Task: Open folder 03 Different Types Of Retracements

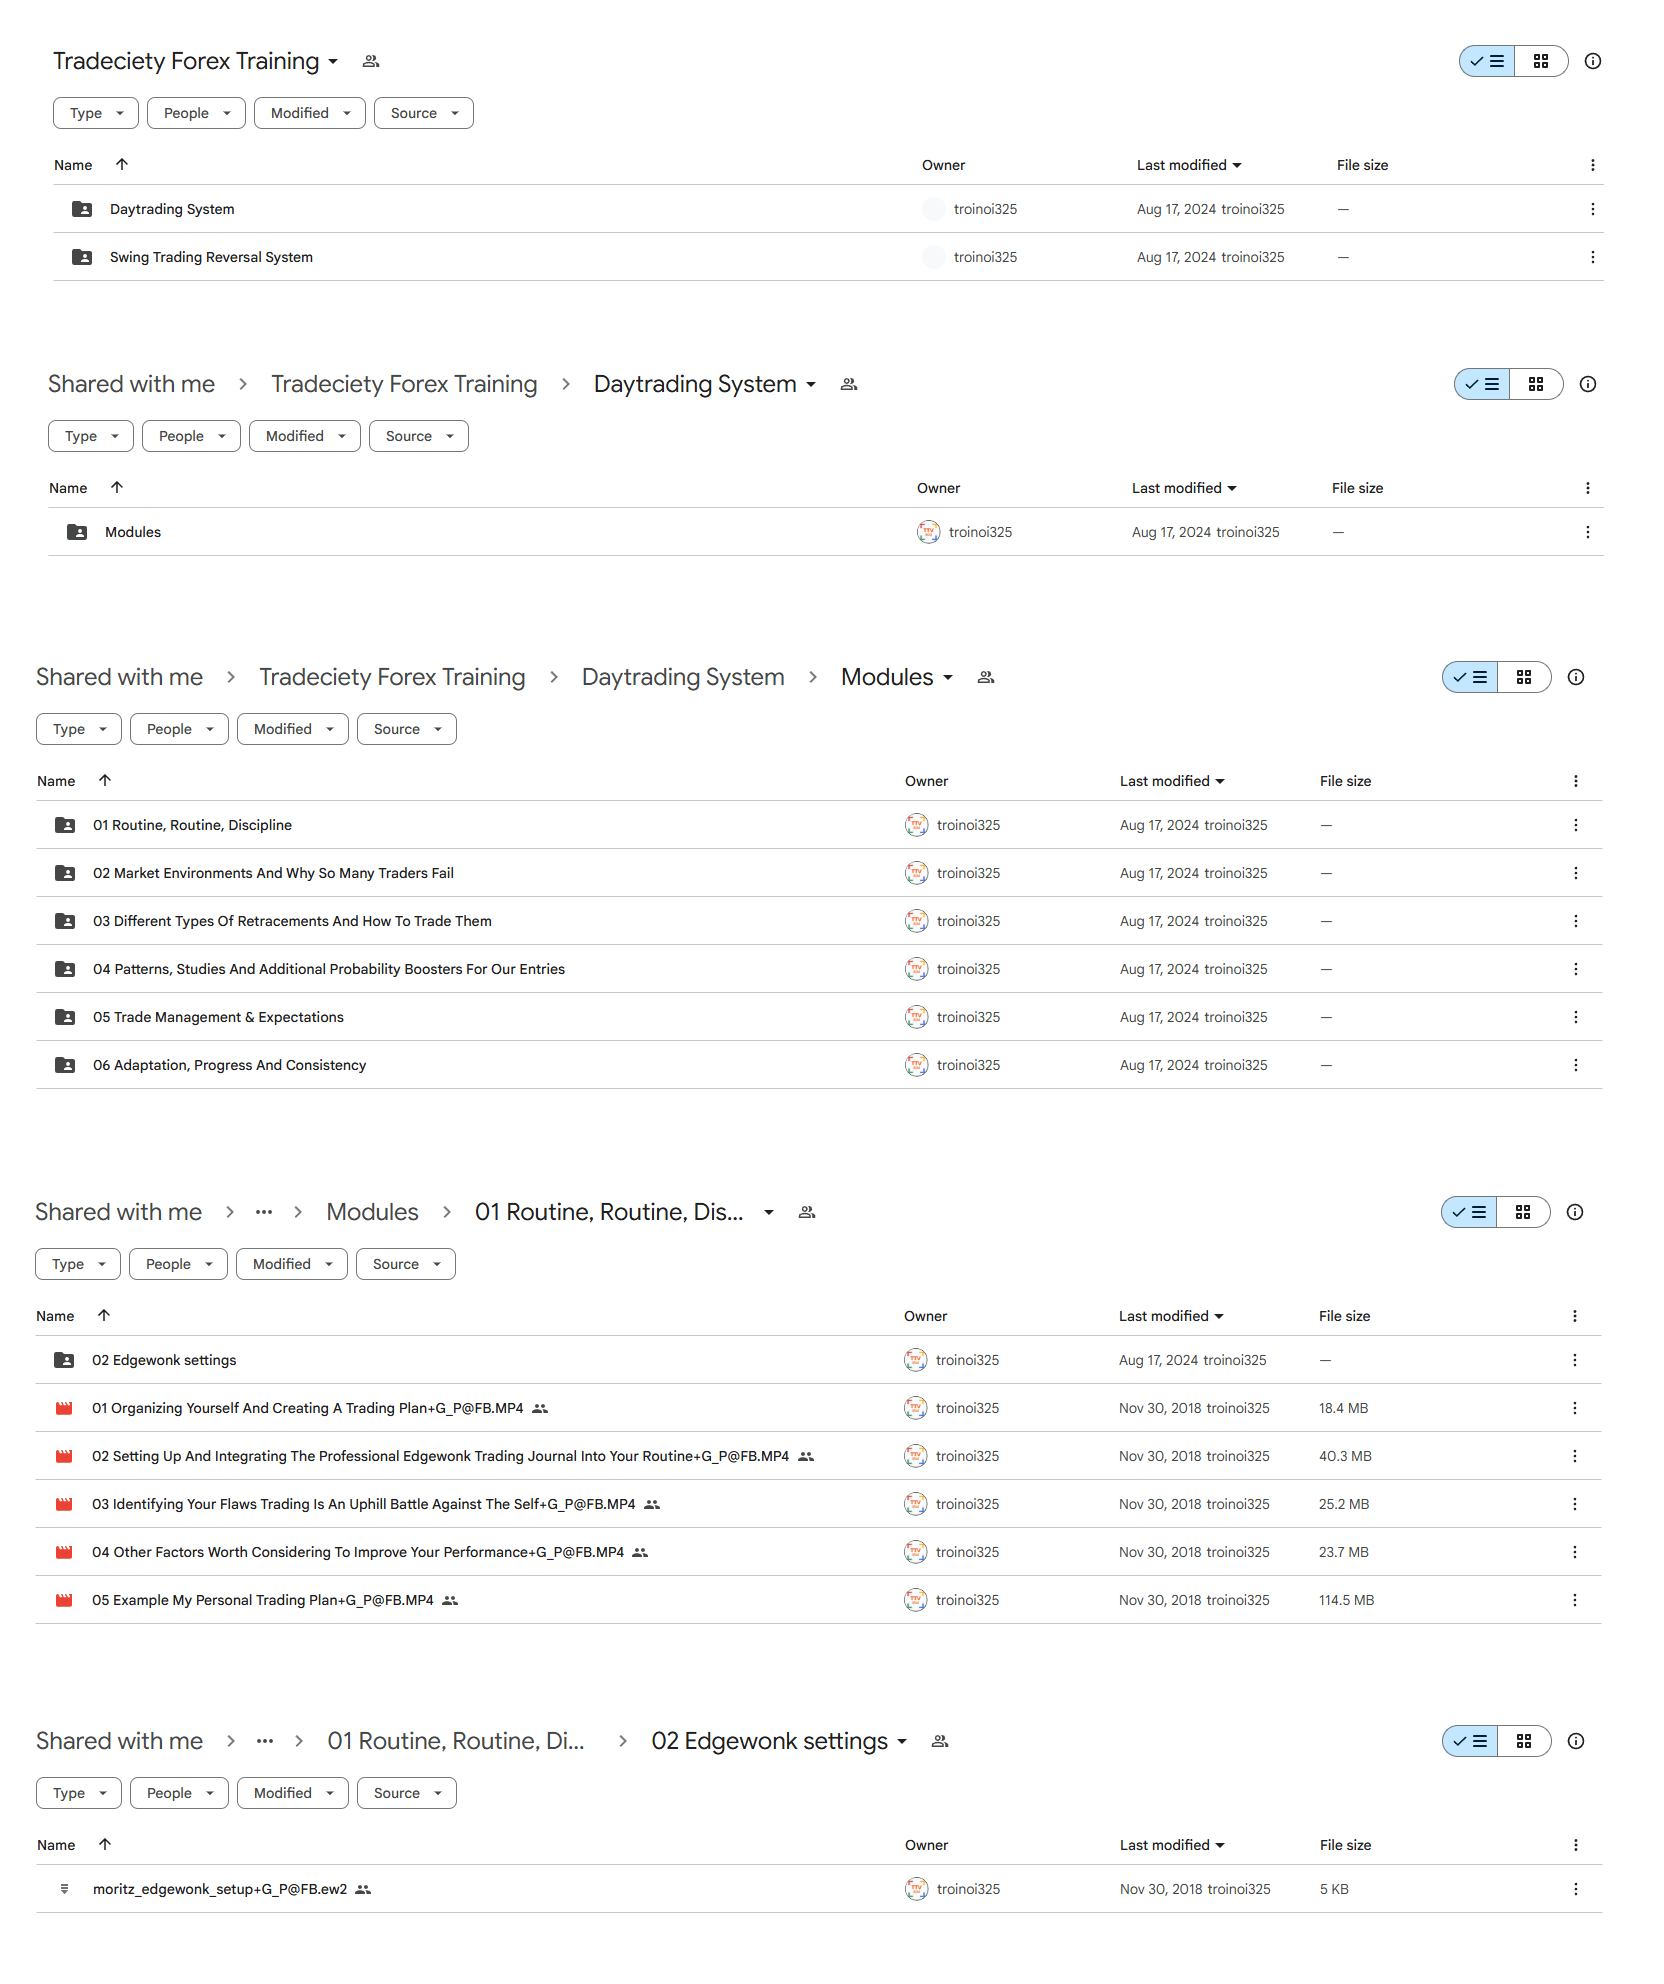Action: click(x=292, y=921)
